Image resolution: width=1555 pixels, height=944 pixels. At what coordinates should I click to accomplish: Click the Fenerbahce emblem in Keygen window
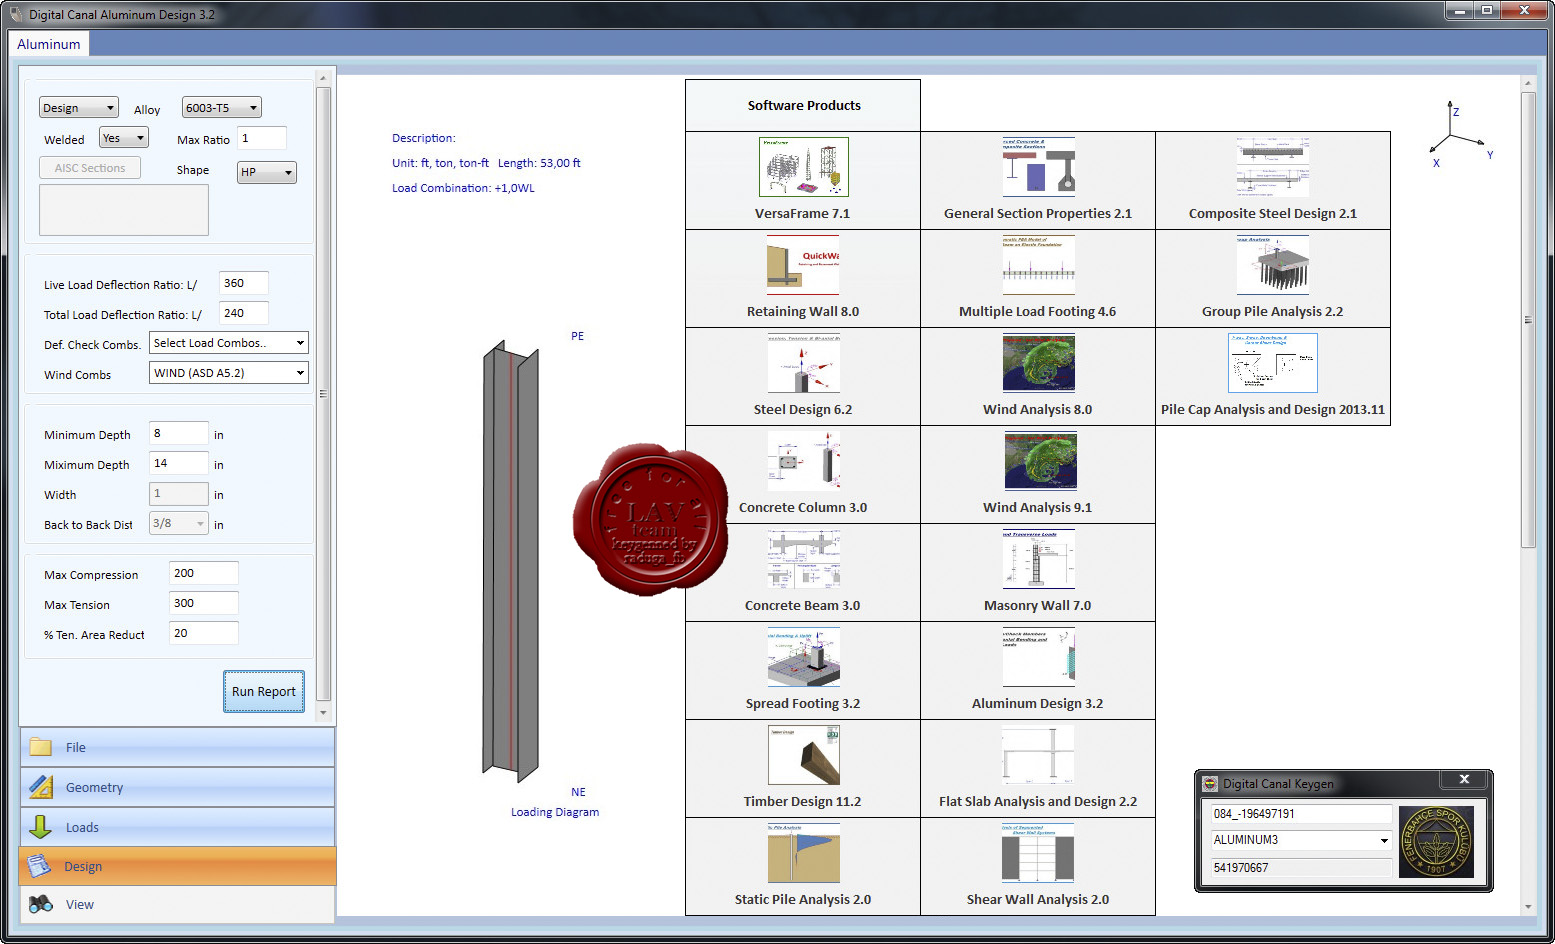tap(1436, 842)
